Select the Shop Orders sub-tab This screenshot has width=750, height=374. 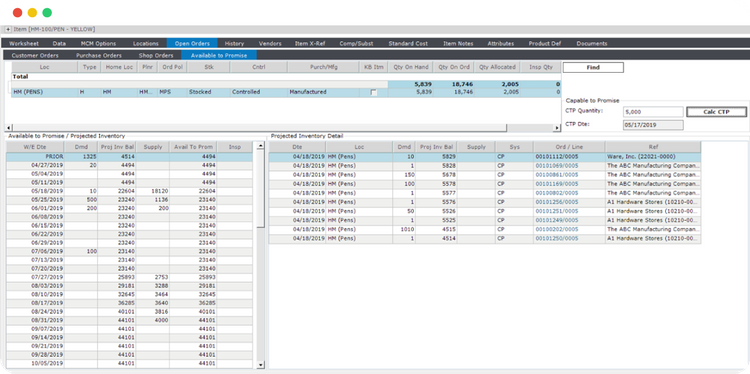pos(156,55)
